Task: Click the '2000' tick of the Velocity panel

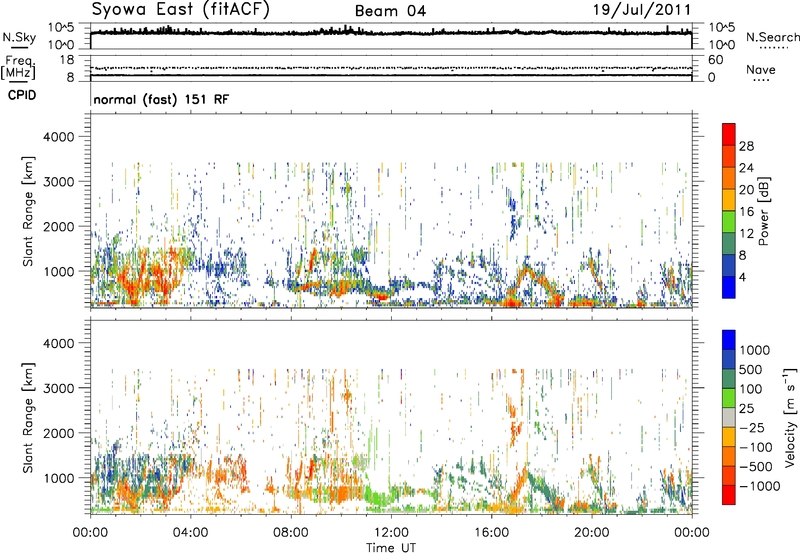Action: (58, 434)
